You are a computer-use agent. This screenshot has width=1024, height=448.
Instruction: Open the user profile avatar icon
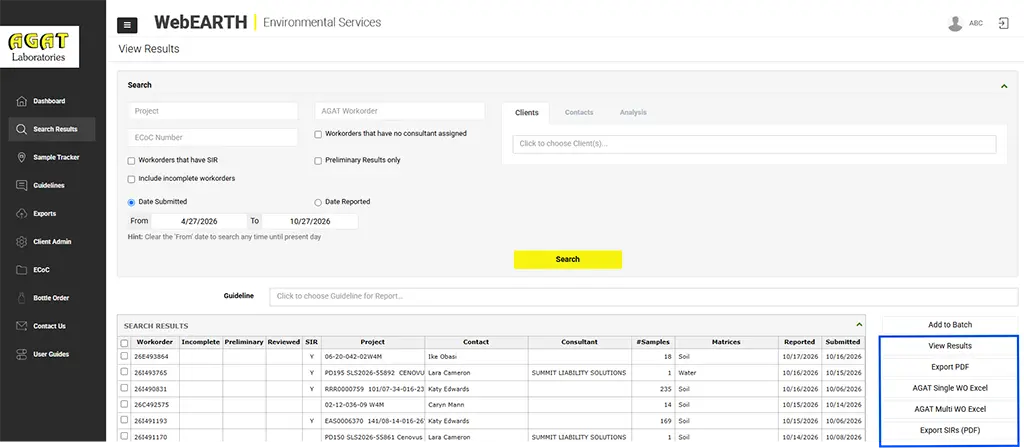point(955,24)
